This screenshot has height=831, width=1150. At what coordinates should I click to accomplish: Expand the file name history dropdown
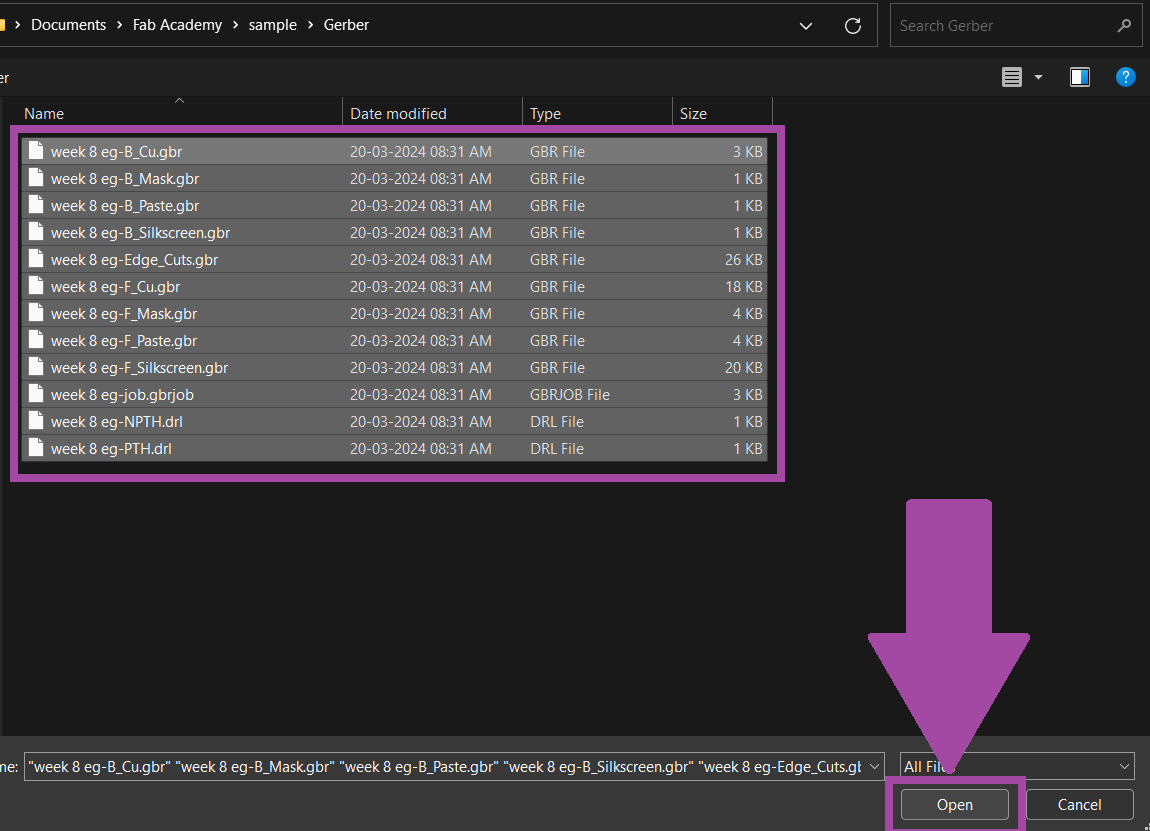tap(875, 767)
